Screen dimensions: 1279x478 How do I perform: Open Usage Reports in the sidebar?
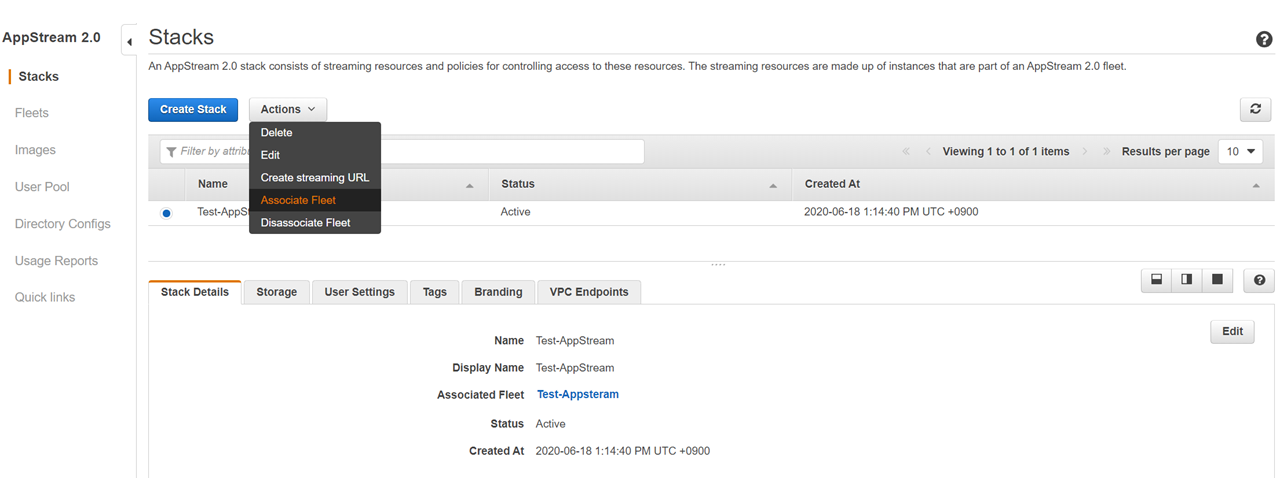click(x=56, y=261)
